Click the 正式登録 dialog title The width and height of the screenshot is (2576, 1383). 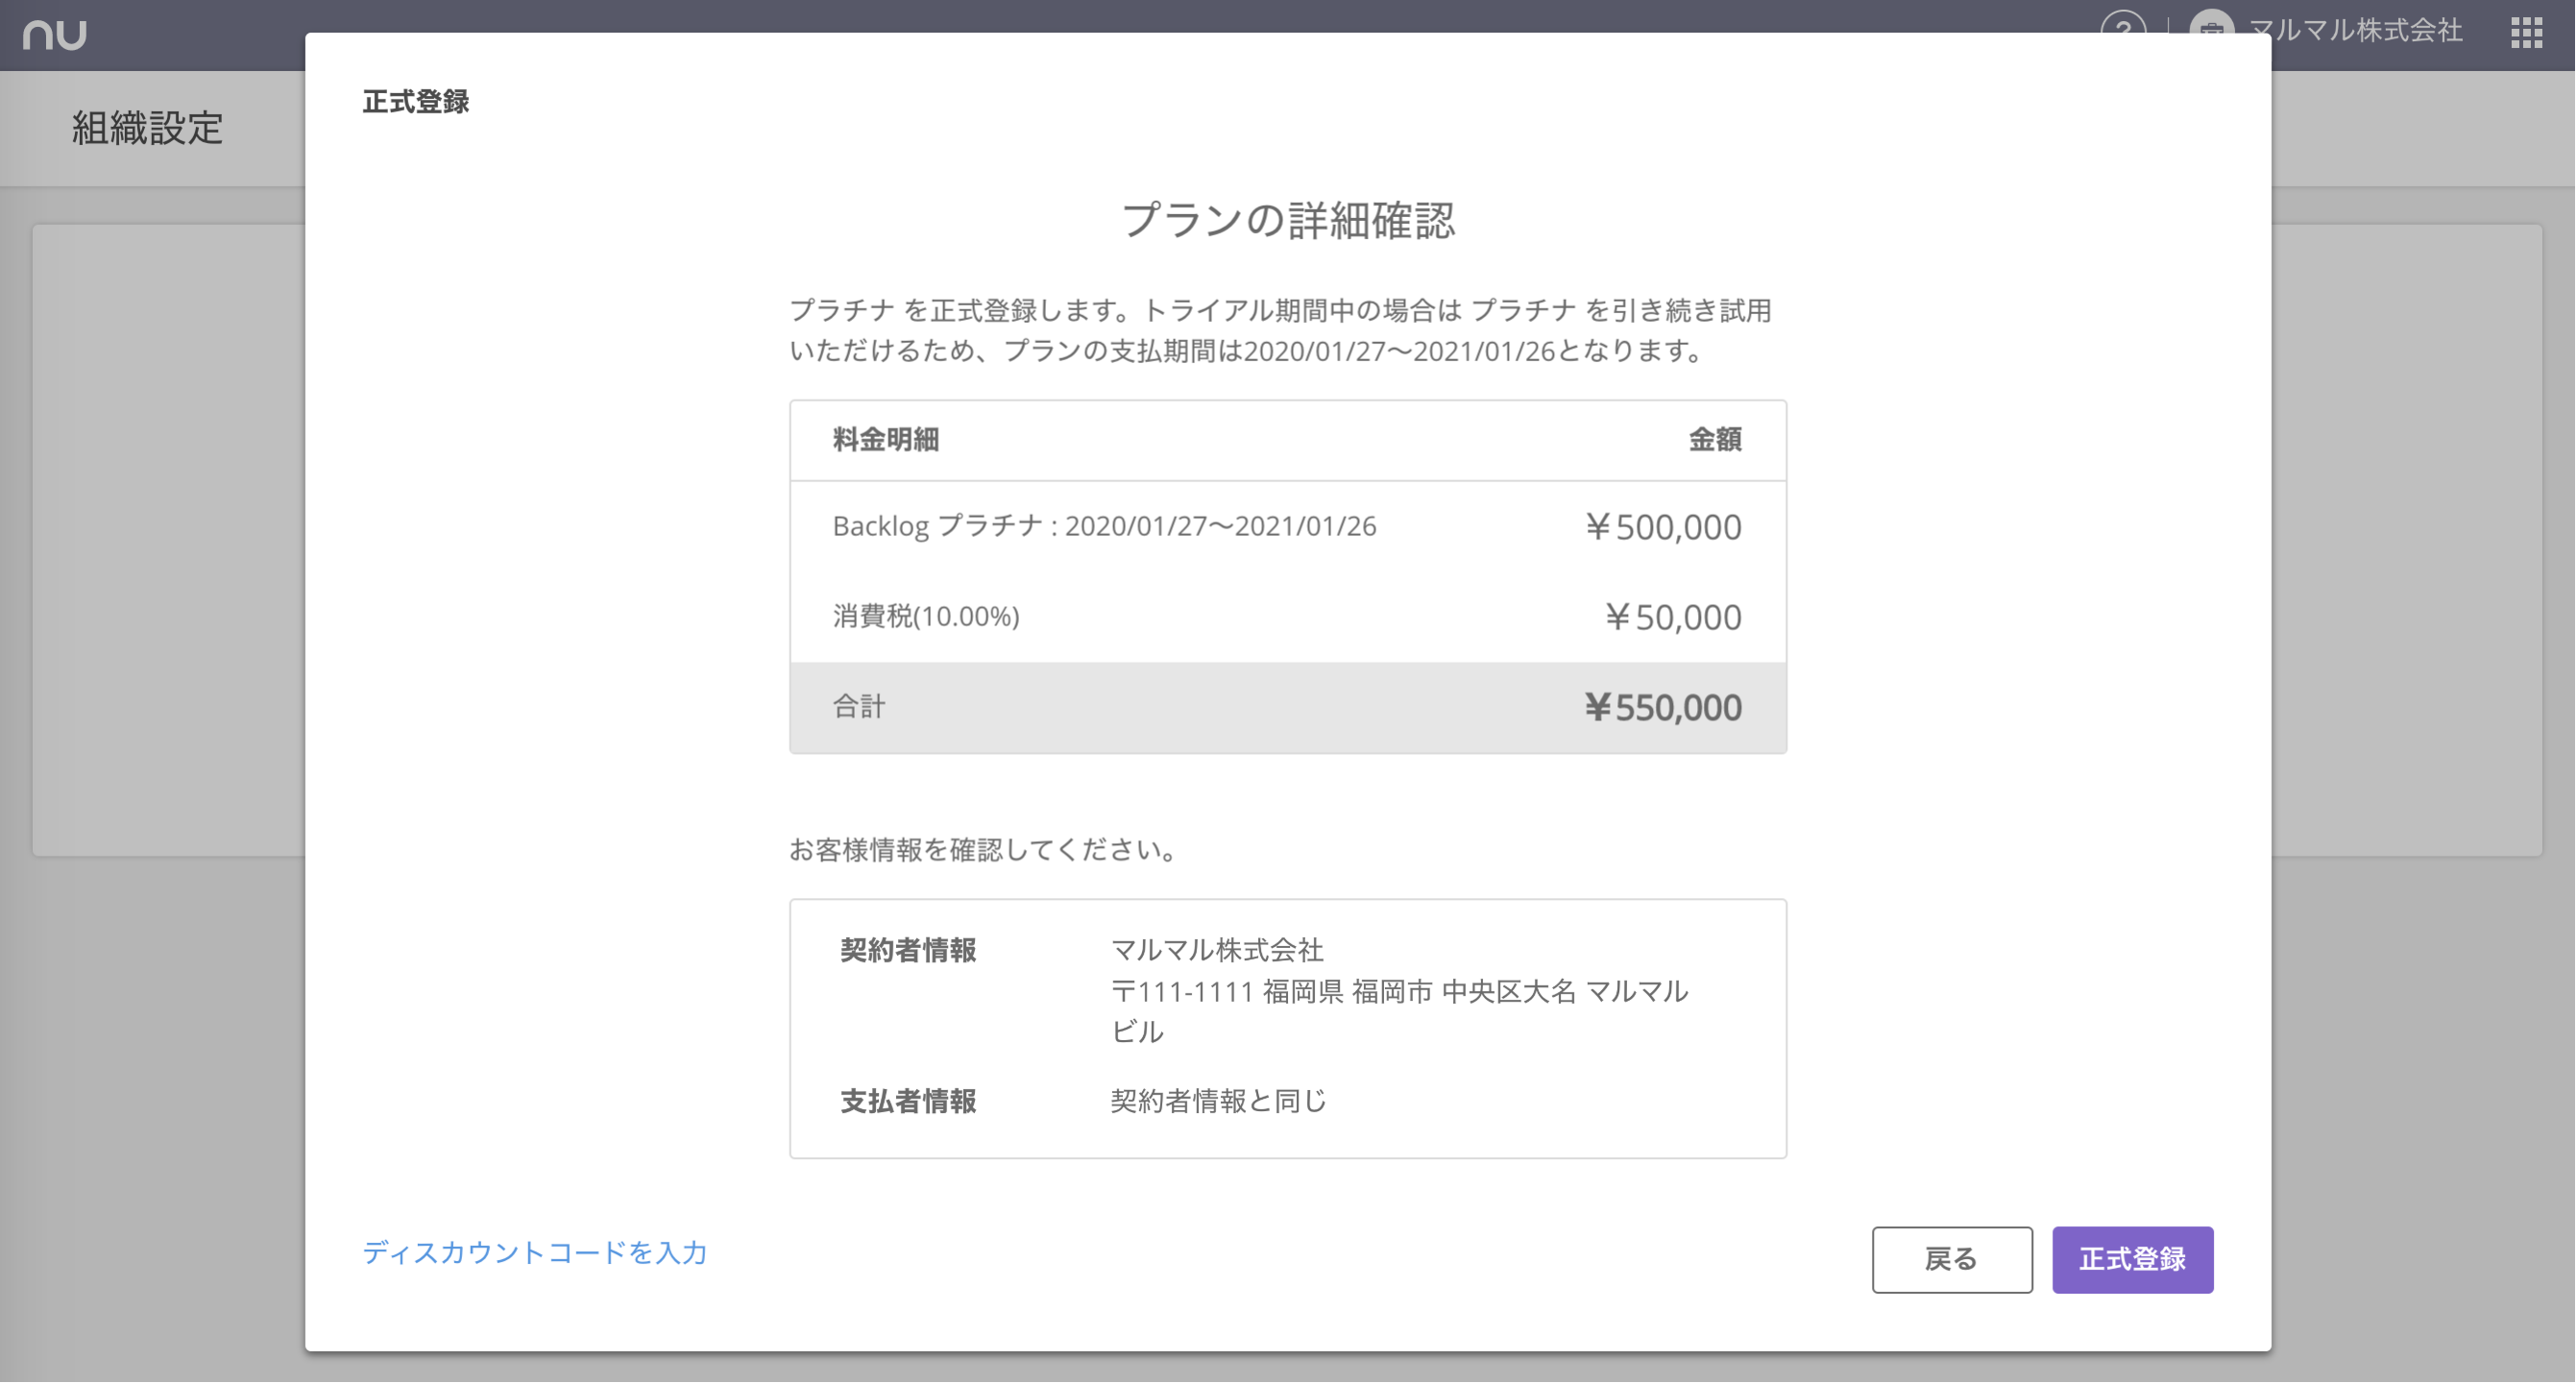415,101
